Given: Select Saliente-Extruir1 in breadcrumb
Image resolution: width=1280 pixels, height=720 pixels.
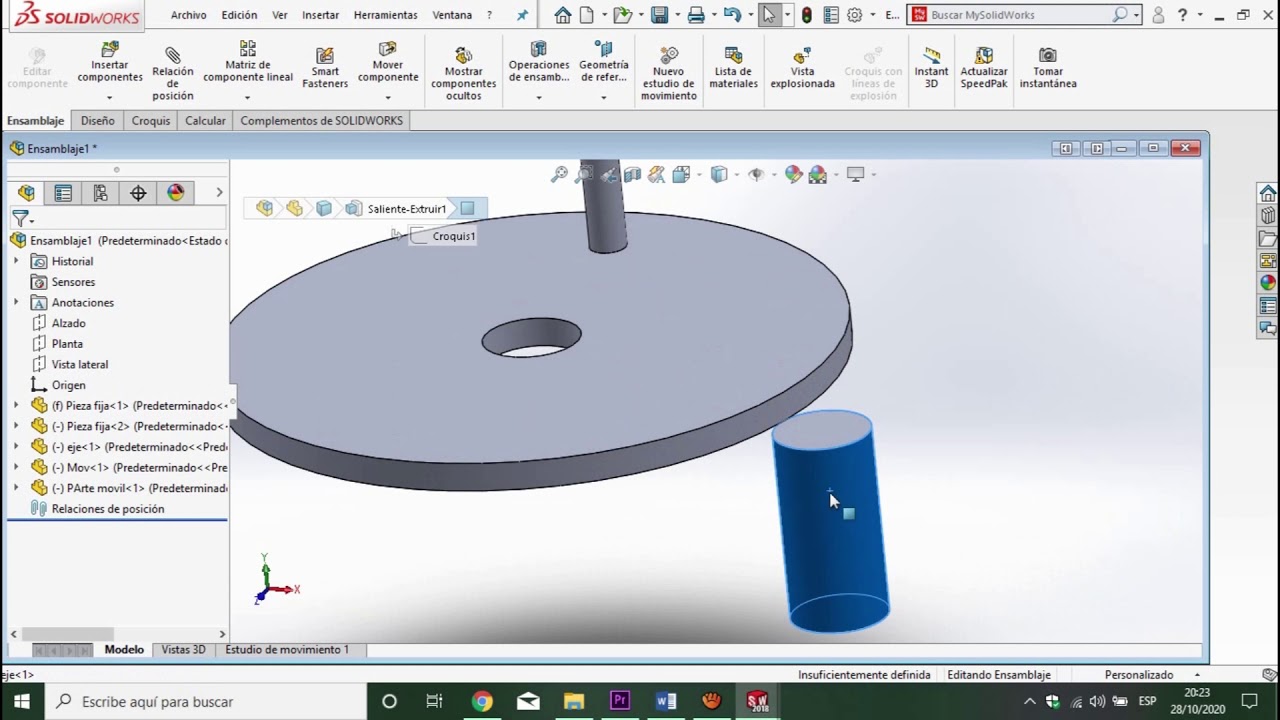Looking at the screenshot, I should pyautogui.click(x=407, y=209).
